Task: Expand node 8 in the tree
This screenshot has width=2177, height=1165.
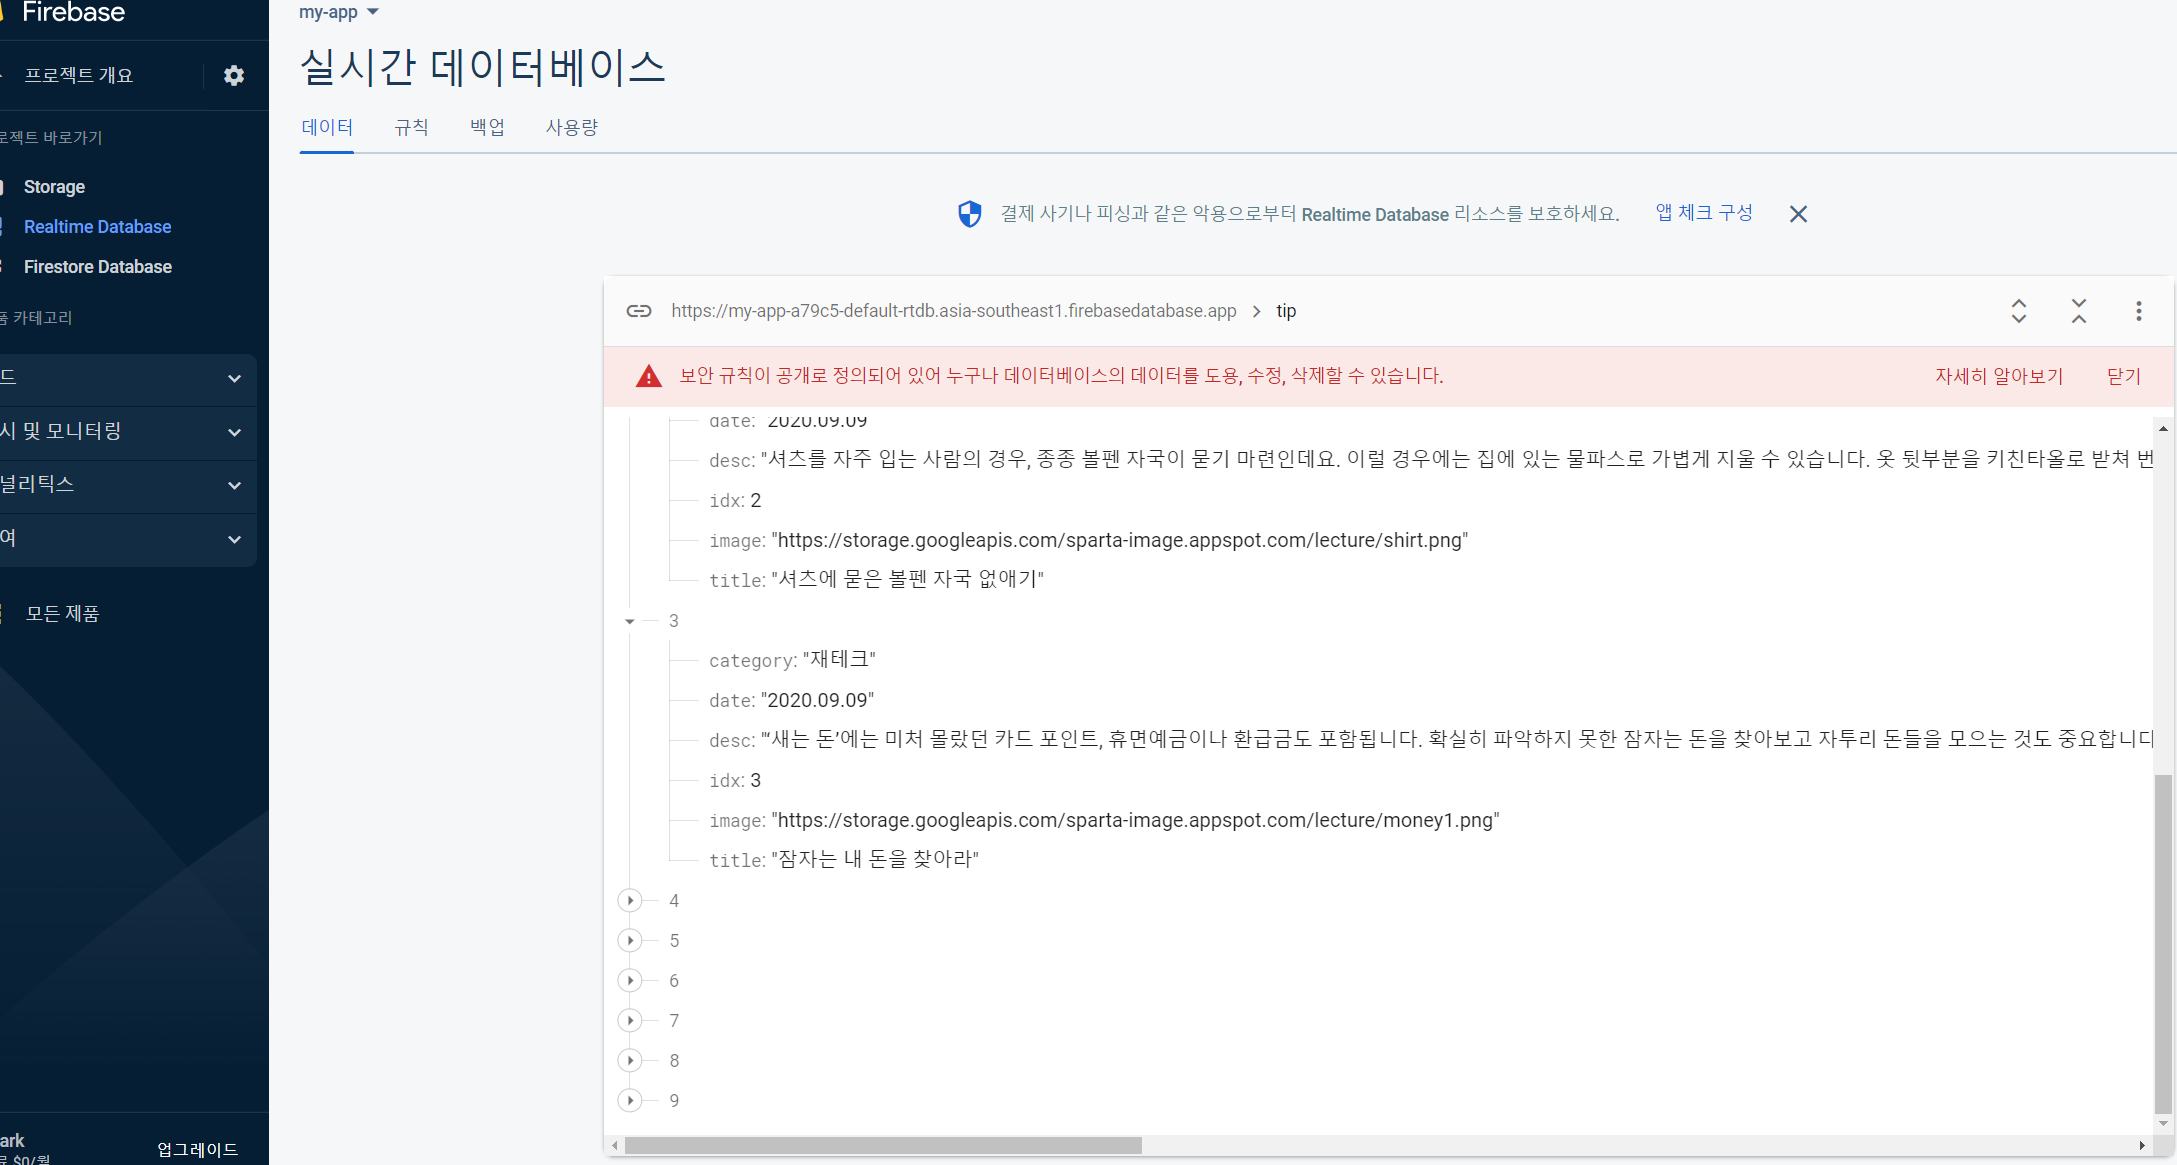Action: pyautogui.click(x=630, y=1061)
